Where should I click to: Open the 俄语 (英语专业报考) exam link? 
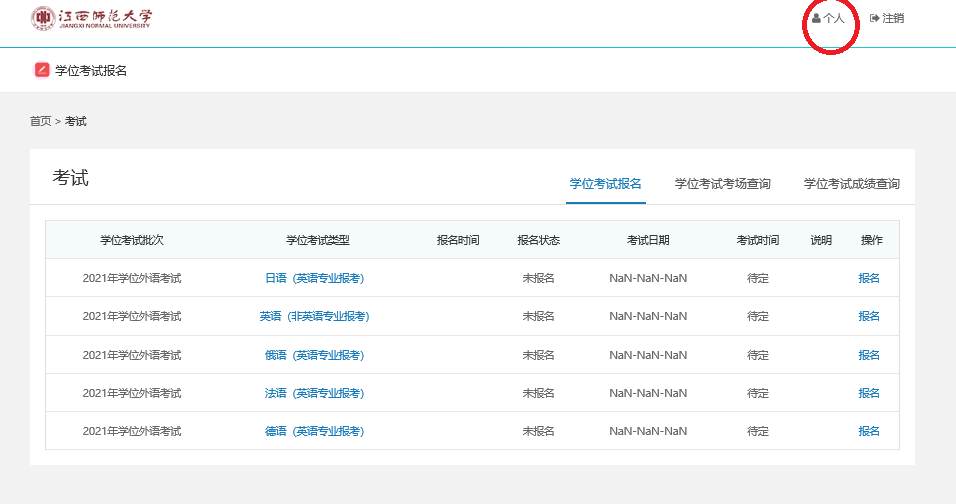pyautogui.click(x=315, y=355)
